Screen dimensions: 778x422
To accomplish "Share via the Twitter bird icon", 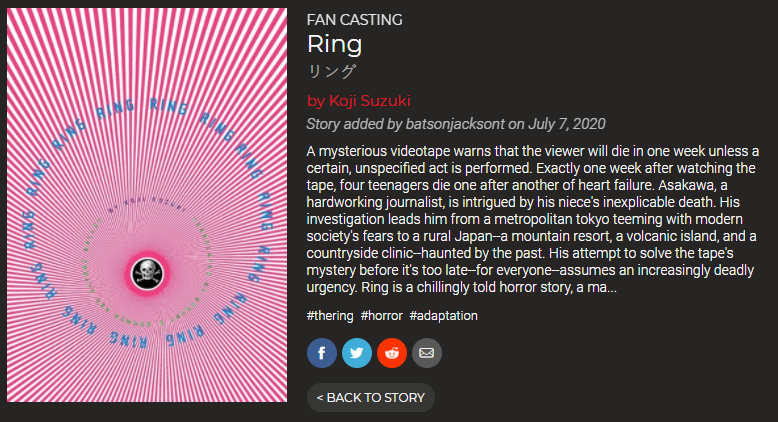I will pyautogui.click(x=357, y=353).
